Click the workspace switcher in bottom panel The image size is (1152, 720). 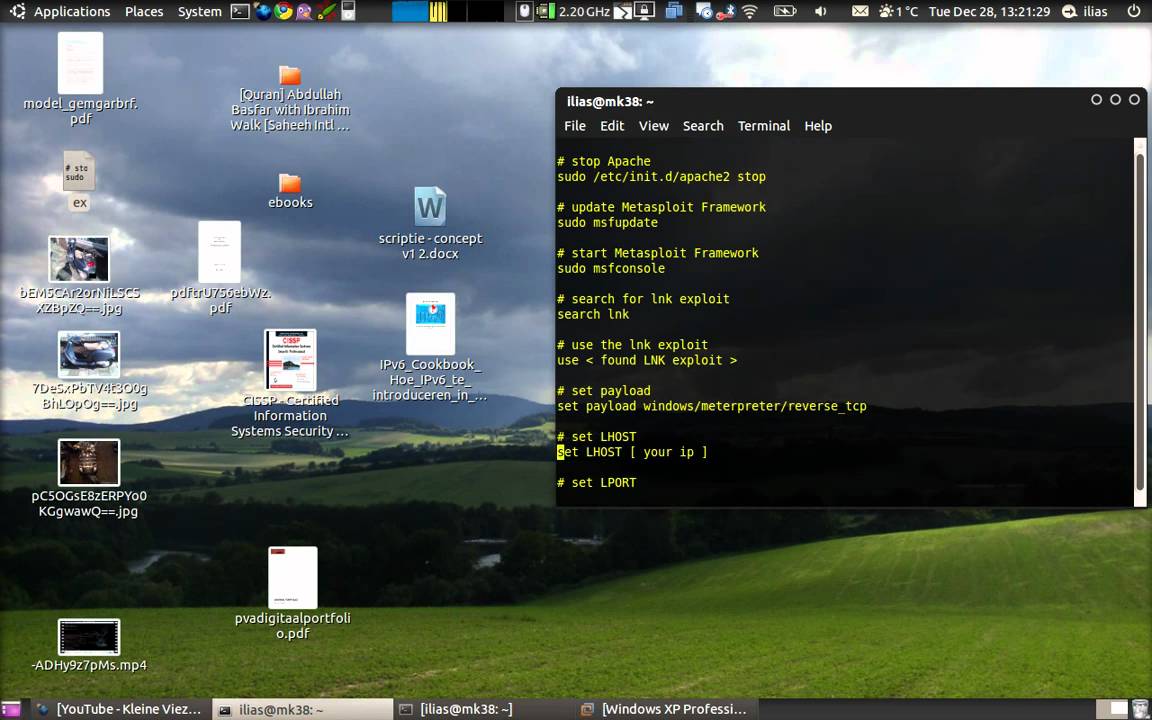tap(1112, 709)
